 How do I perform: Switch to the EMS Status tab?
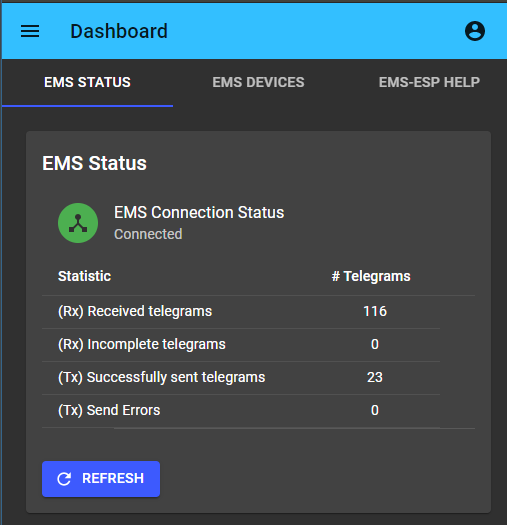click(x=87, y=82)
